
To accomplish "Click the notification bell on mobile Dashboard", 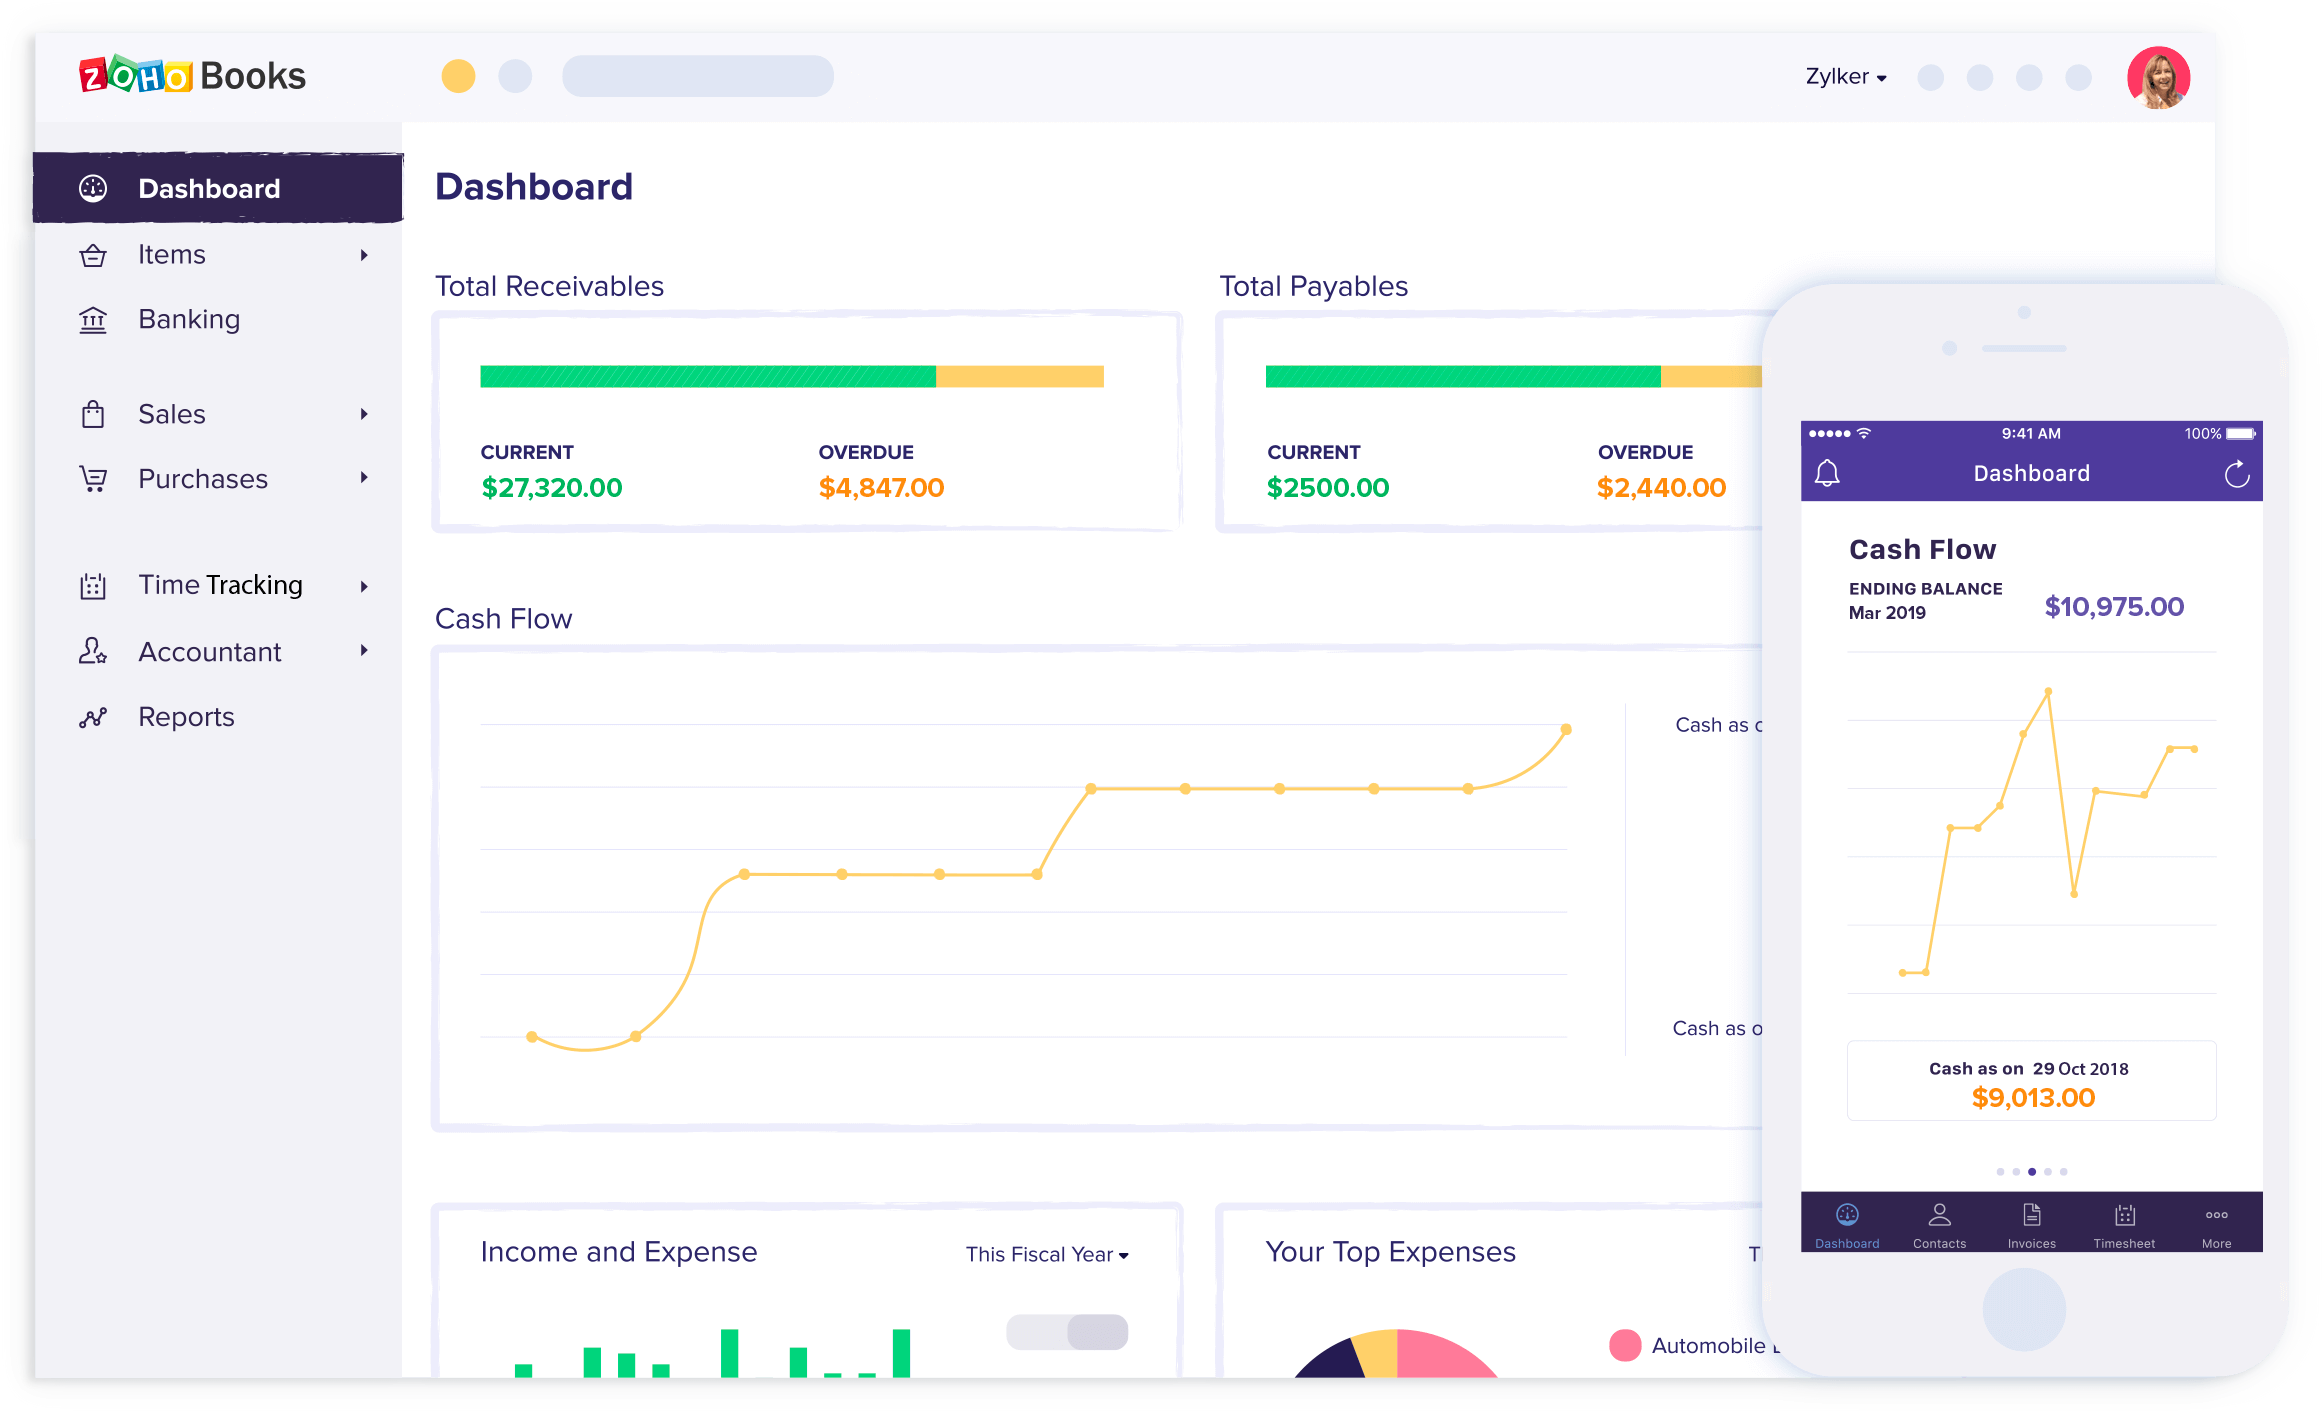I will (1827, 473).
